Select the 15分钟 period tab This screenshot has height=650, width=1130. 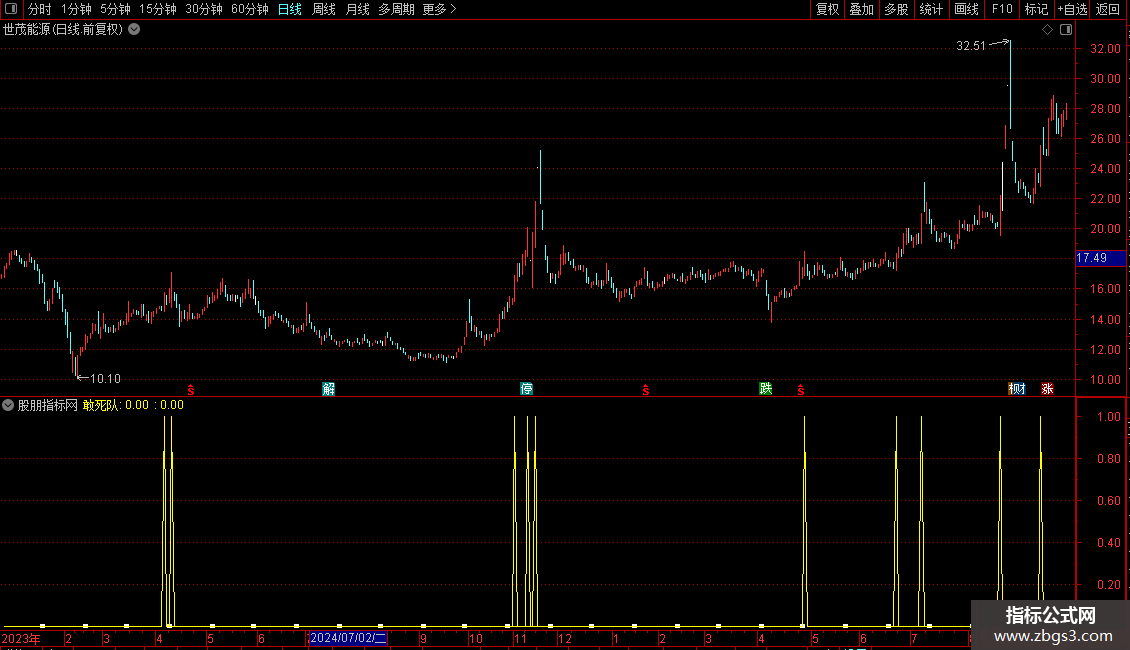point(158,9)
